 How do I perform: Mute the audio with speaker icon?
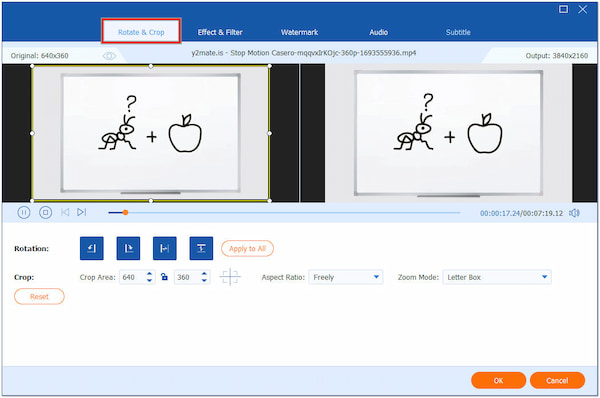pos(574,213)
